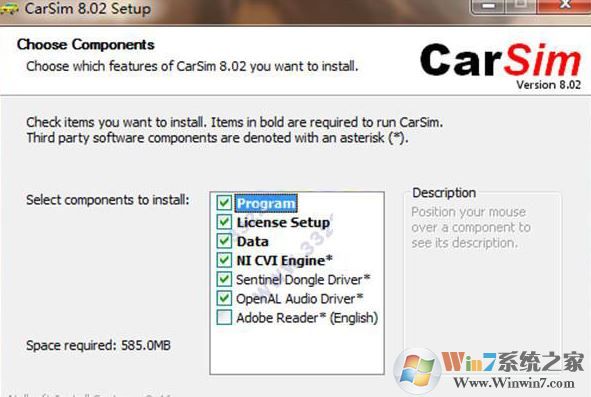Select the OpenAL Audio Driver* label
This screenshot has height=397, width=591.
[299, 299]
